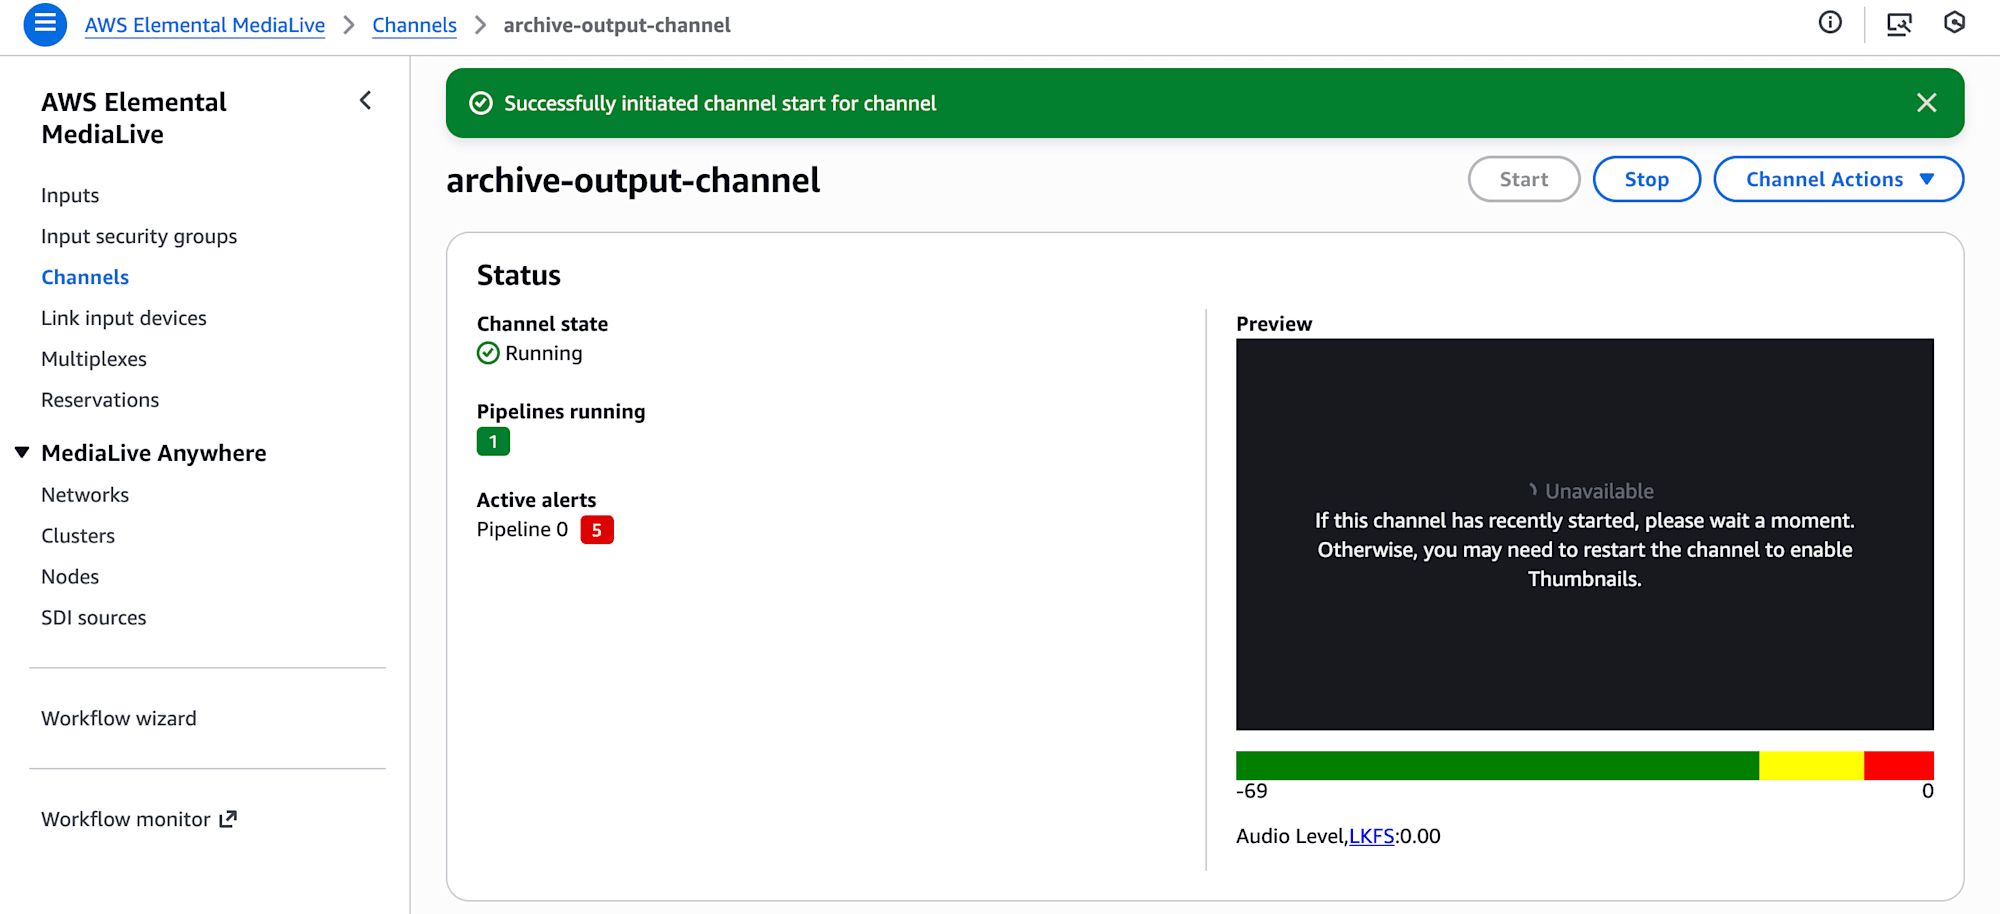Image resolution: width=2000 pixels, height=914 pixels.
Task: Open the CloudShell screen icon
Action: (x=1899, y=24)
